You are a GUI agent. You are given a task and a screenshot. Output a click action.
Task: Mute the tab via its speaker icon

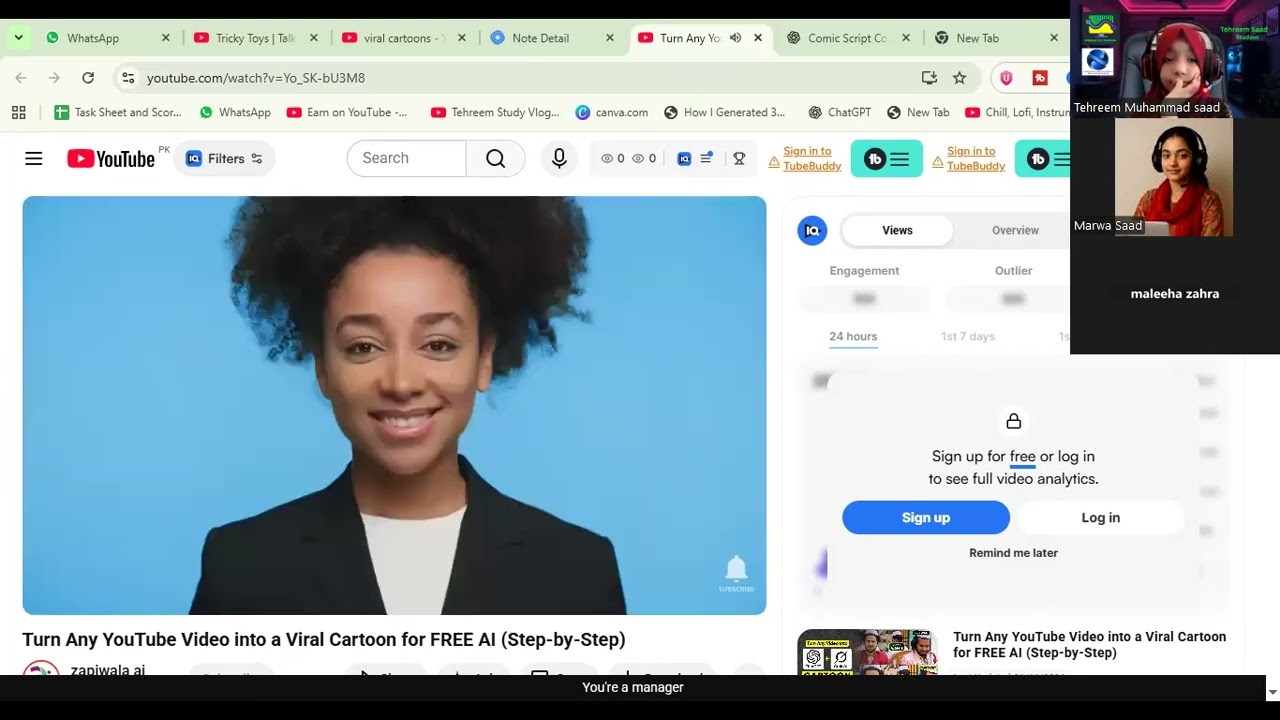click(x=735, y=38)
